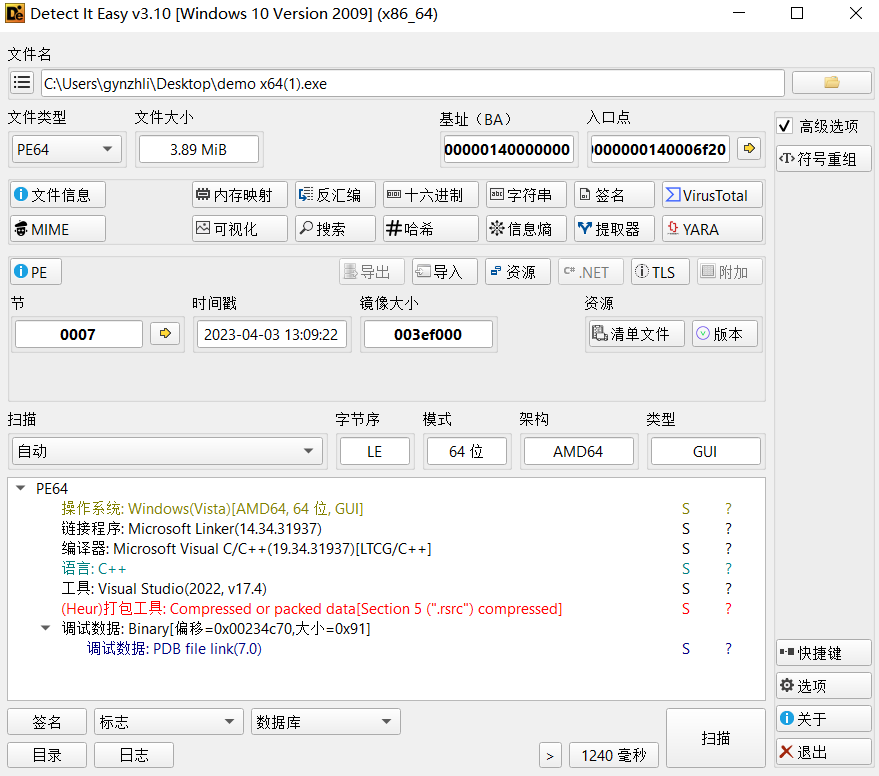Toggle 高级选项 checkbox
879x776 pixels.
[785, 126]
